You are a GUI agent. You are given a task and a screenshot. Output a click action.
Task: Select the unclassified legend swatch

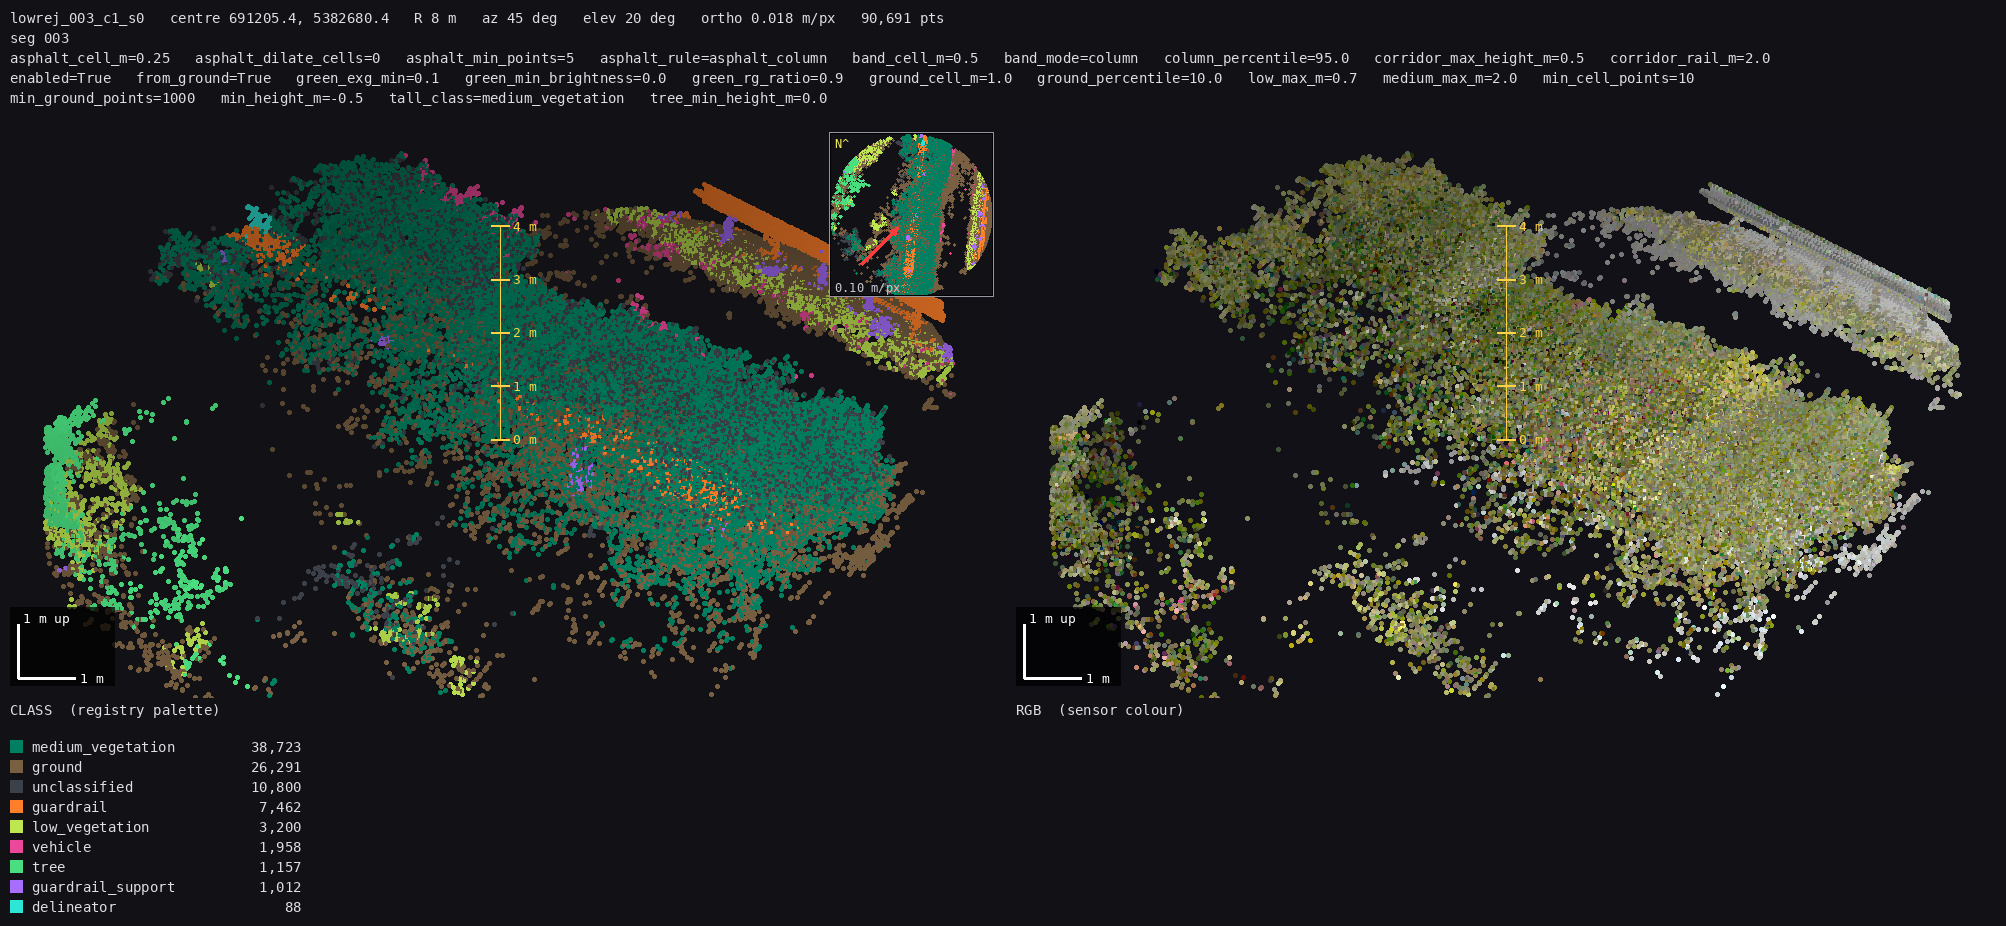(x=16, y=787)
